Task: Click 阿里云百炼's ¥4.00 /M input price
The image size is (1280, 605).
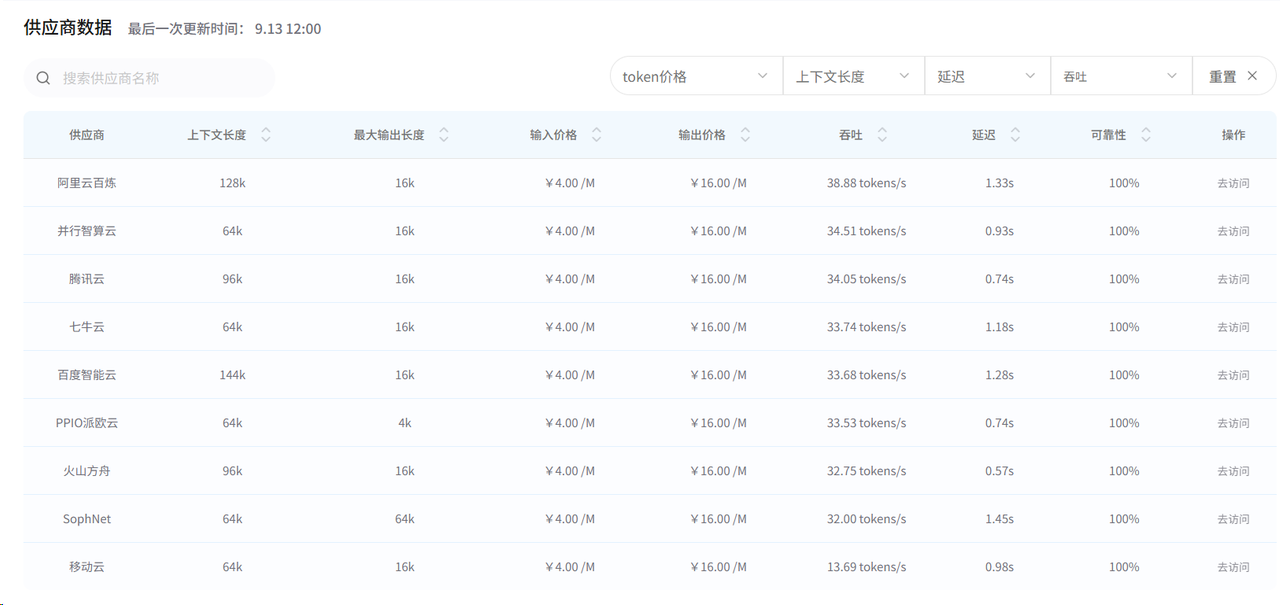Action: [x=569, y=183]
